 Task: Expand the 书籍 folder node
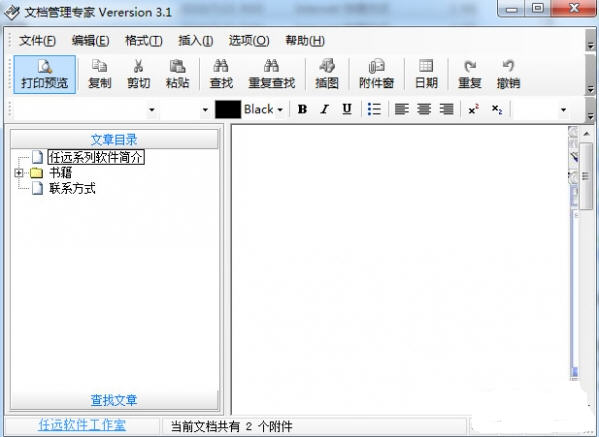(18, 173)
